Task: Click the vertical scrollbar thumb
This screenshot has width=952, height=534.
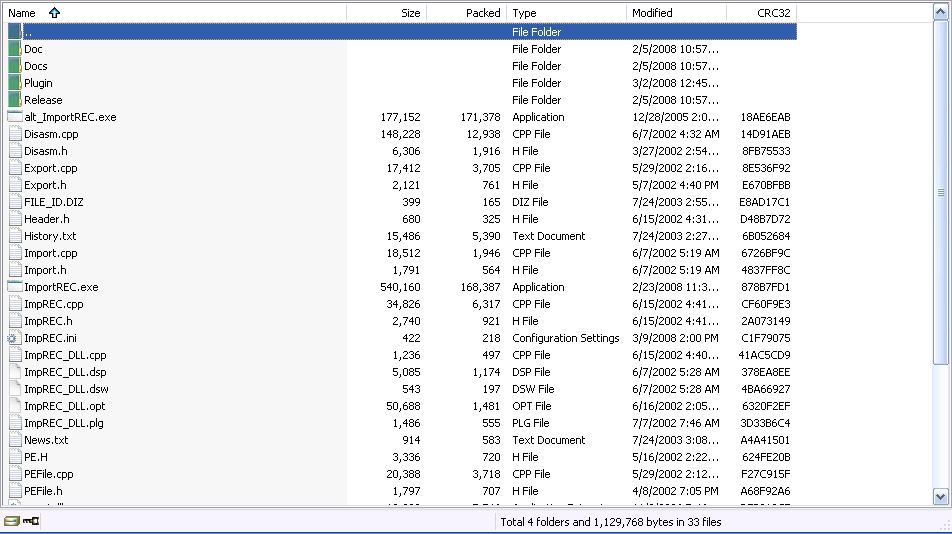Action: point(940,193)
